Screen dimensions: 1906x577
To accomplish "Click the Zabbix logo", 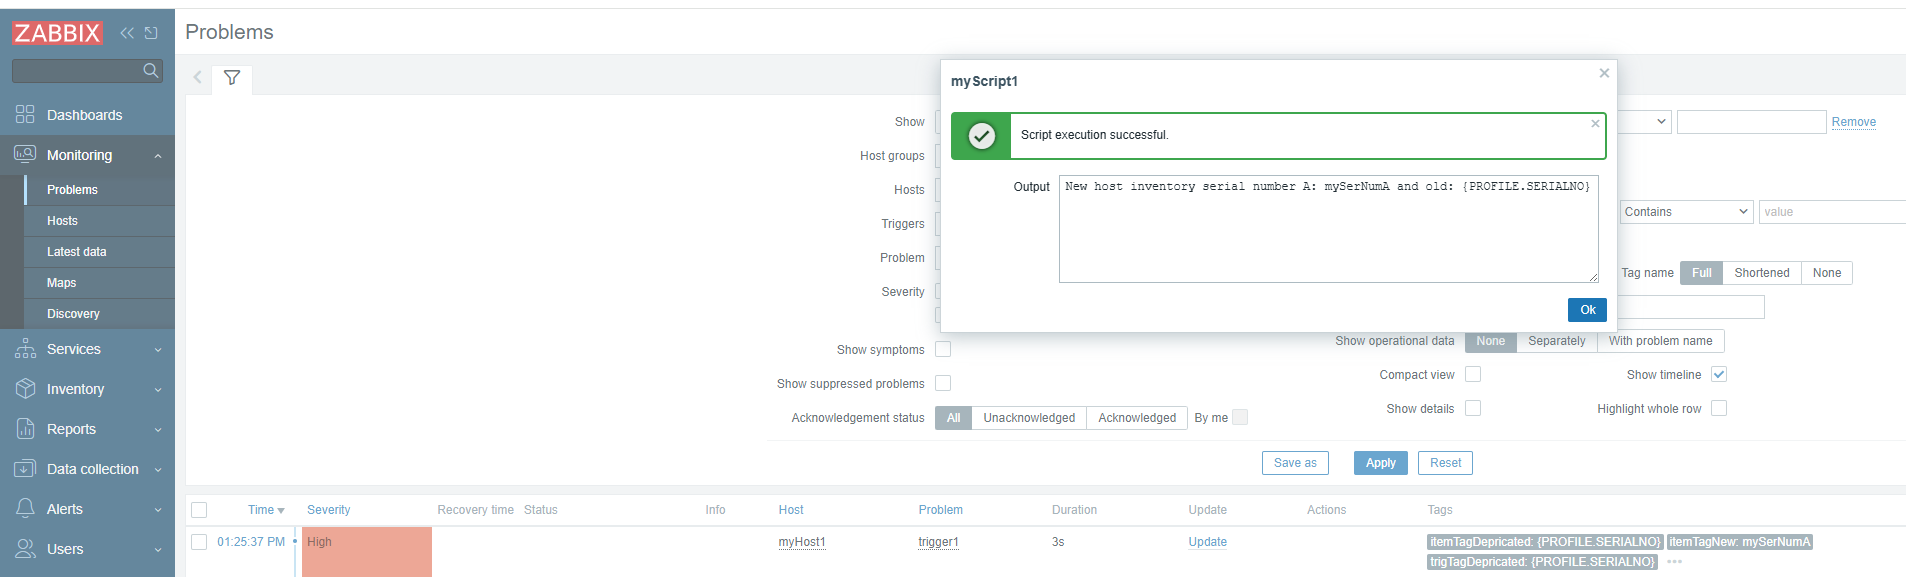I will tap(57, 33).
